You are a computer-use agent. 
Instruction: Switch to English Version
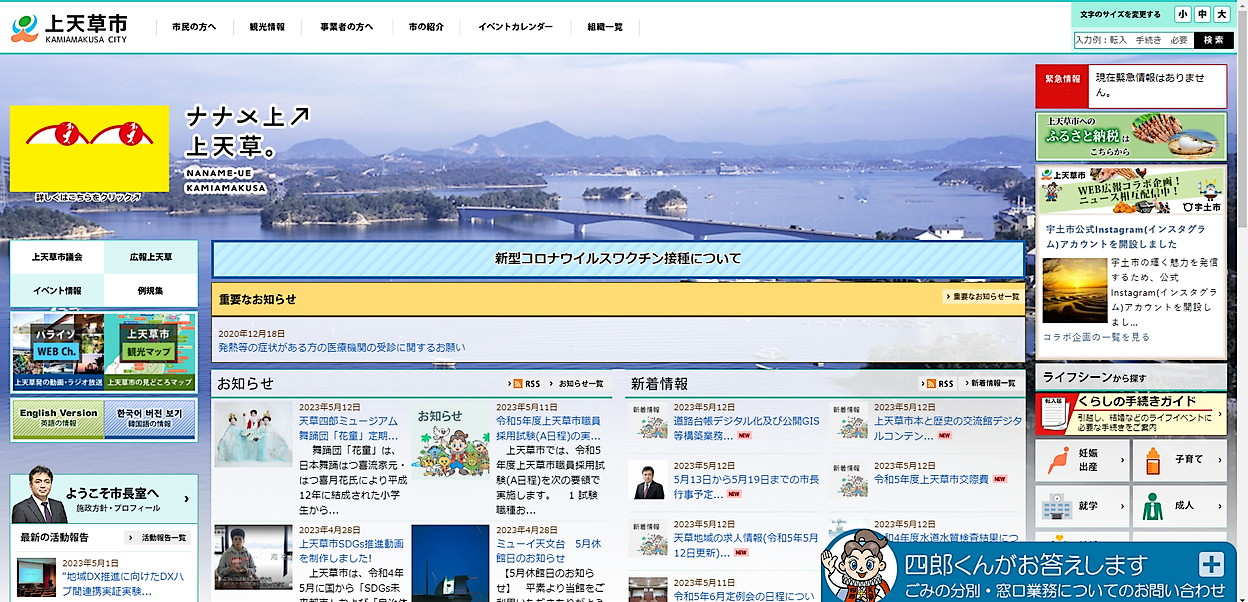(58, 418)
